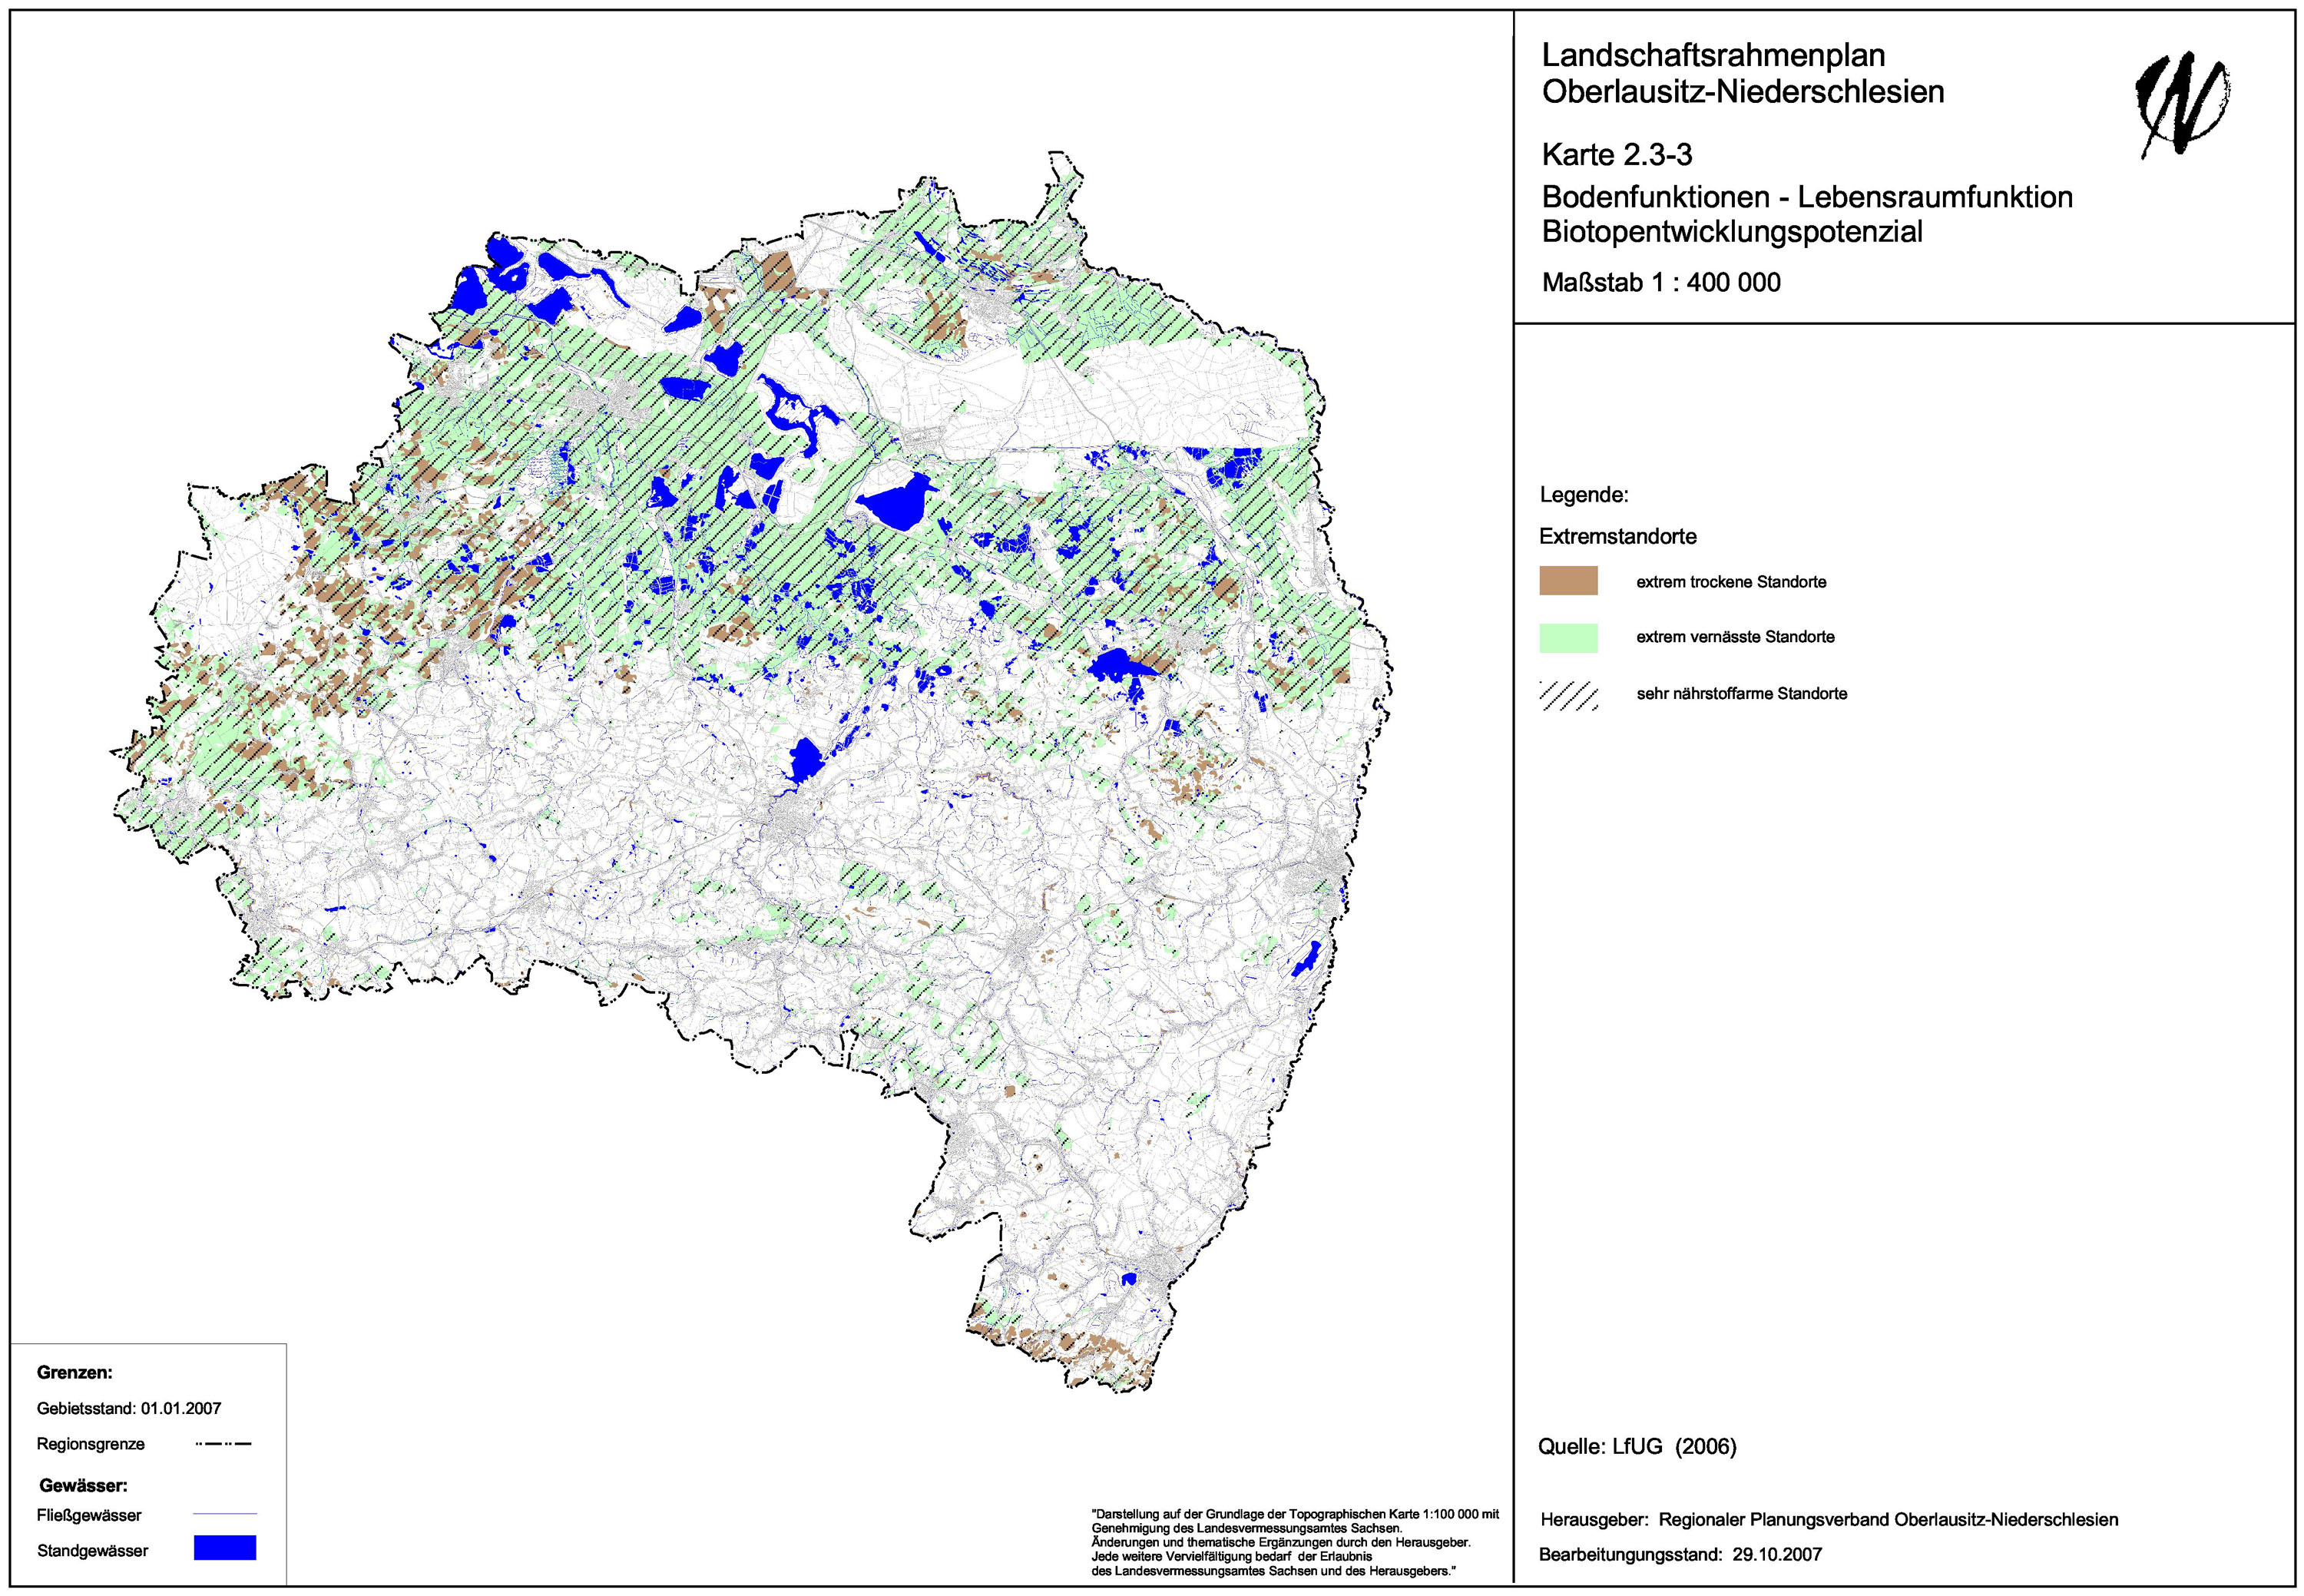The image size is (2304, 1596).
Task: Click the Gebietsstand: 01.01.2007 text
Action: click(129, 1409)
